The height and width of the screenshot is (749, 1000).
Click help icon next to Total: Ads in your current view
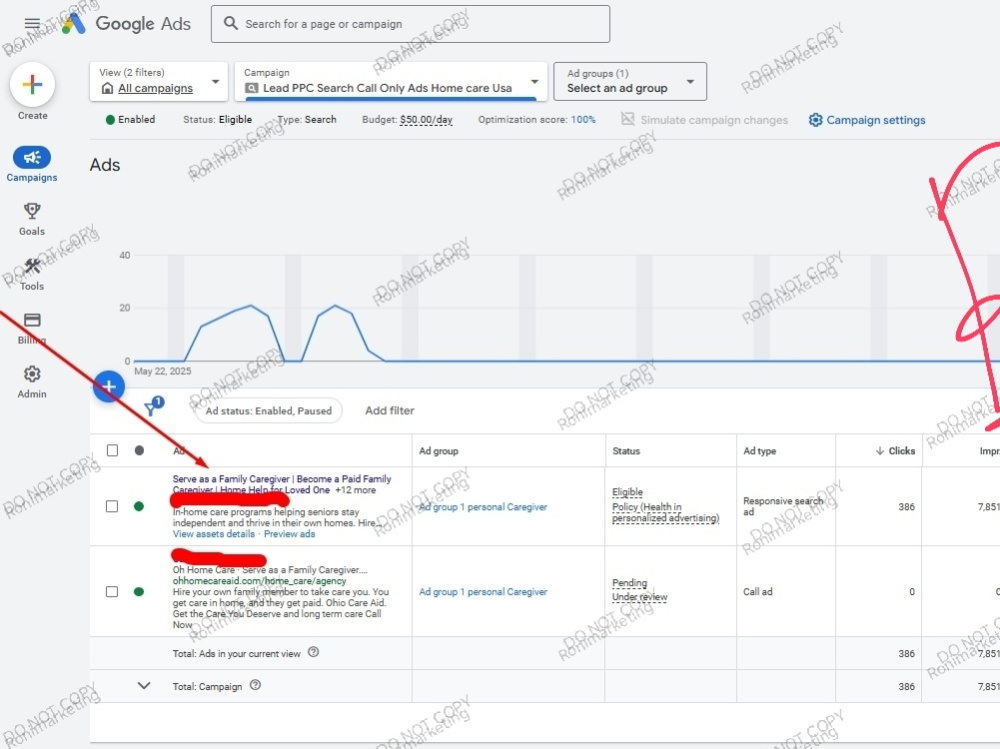point(313,652)
